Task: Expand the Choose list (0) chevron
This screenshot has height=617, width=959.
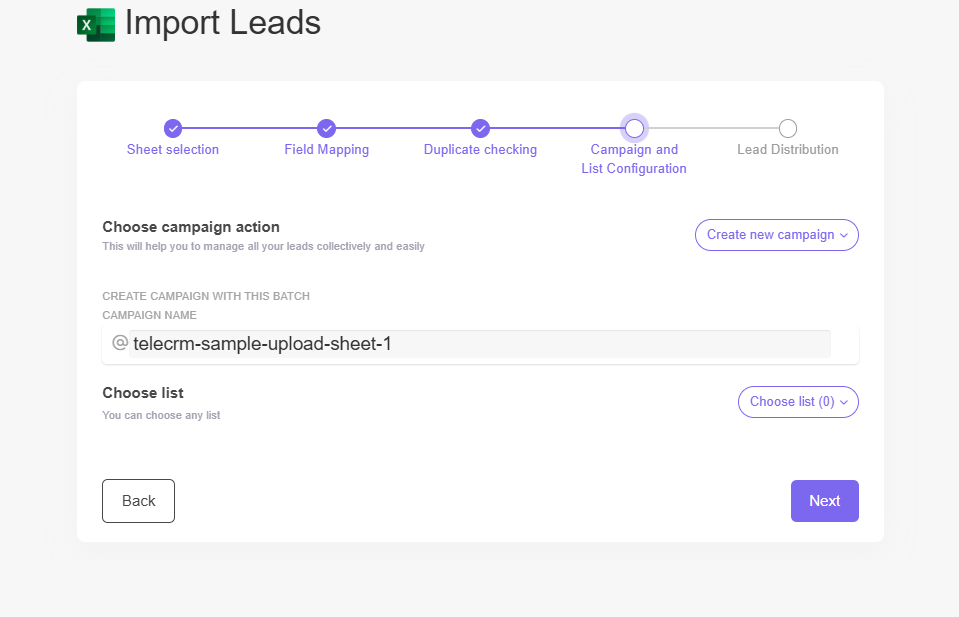Action: click(843, 401)
